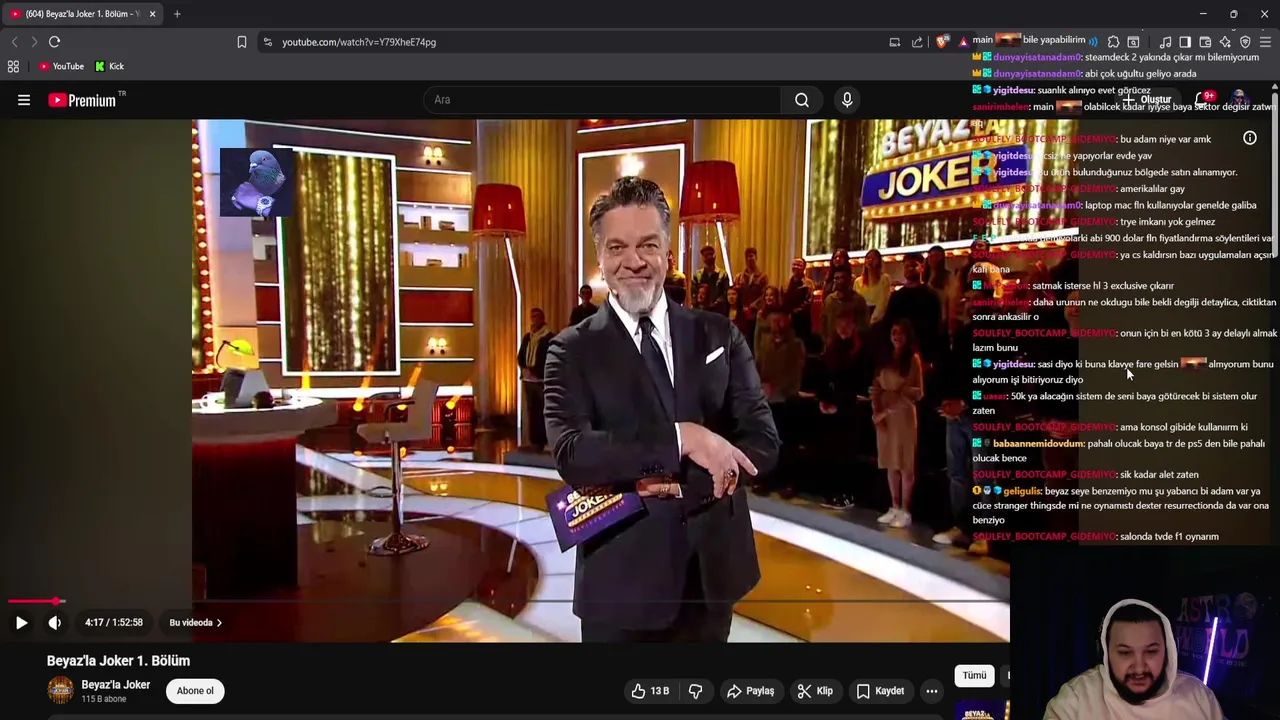
Task: Create a clip with the Klip button
Action: 815,691
